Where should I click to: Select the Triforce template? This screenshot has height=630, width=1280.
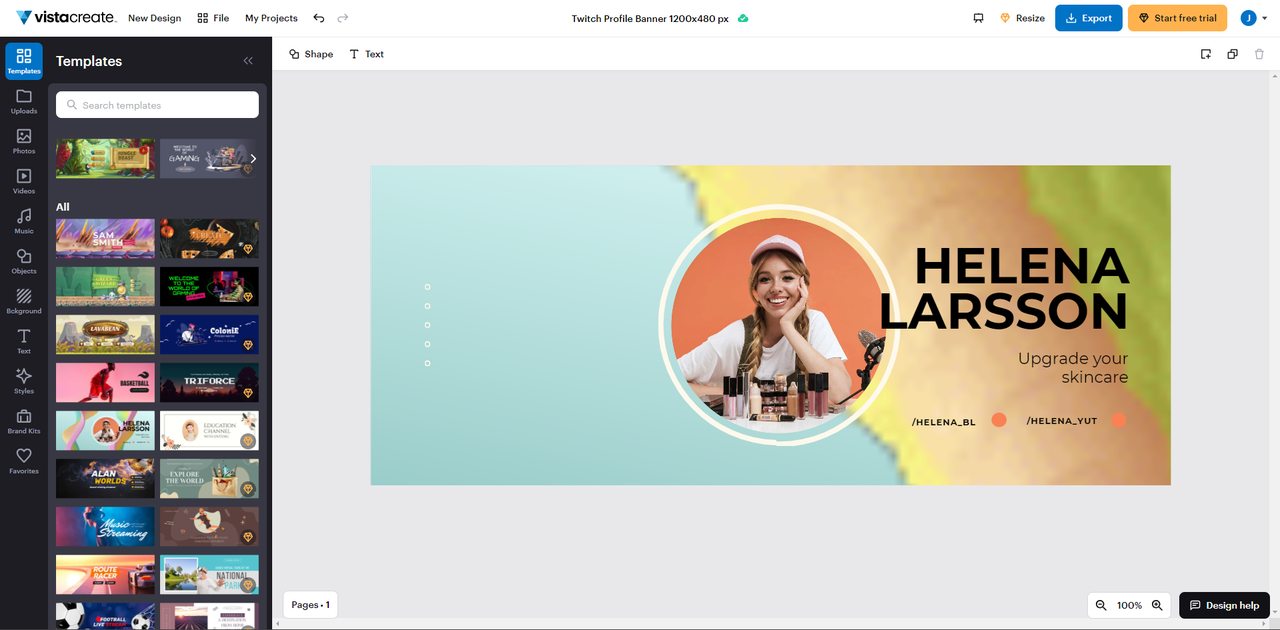(x=209, y=382)
